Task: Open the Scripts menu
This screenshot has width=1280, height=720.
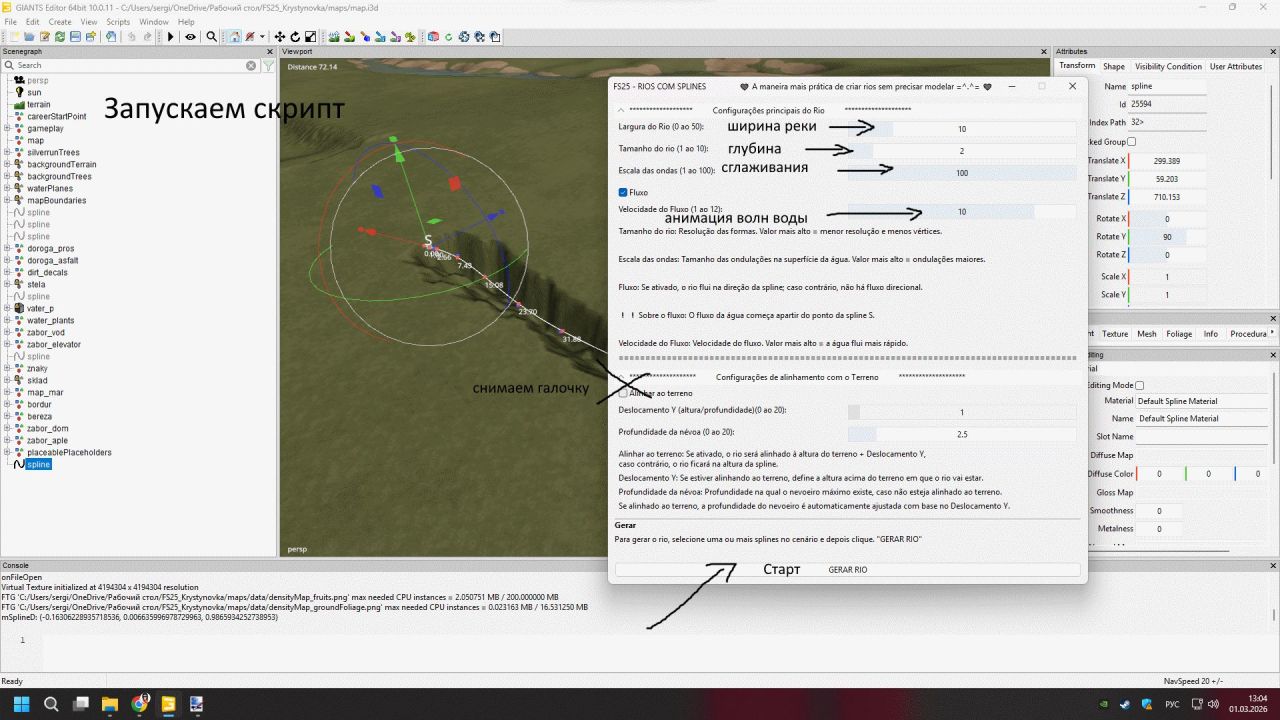Action: 117,21
